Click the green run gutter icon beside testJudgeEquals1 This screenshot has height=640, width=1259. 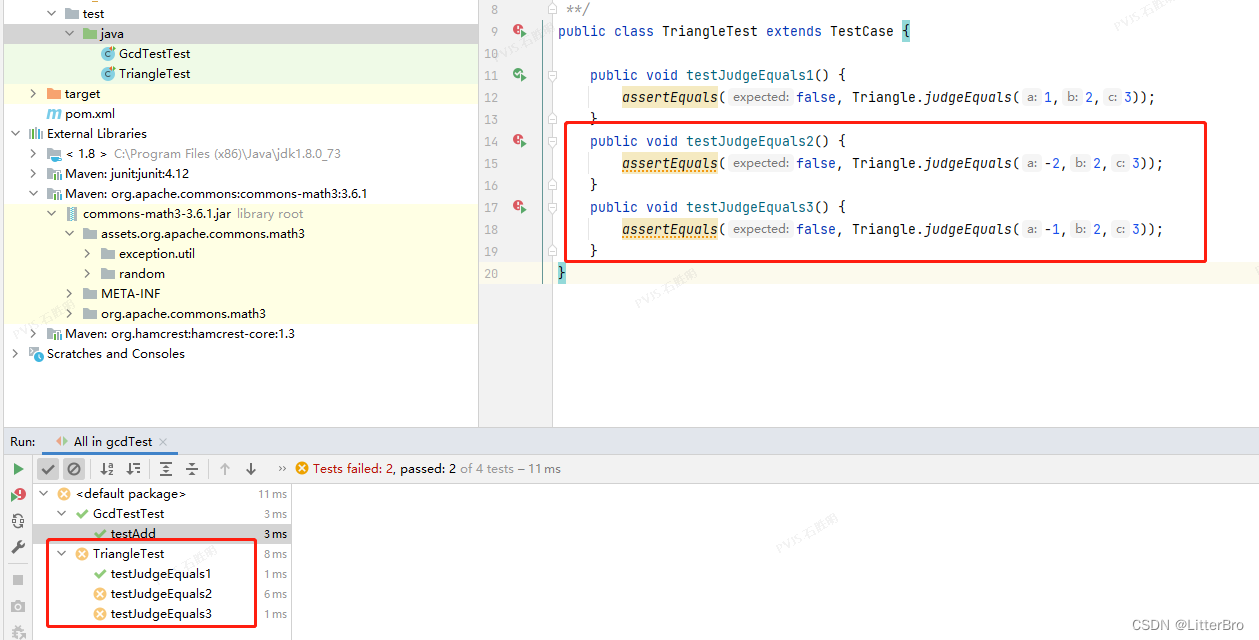520,75
